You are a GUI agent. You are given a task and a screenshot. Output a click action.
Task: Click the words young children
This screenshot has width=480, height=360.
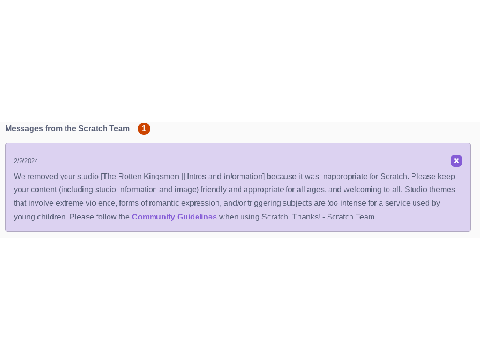pos(40,217)
